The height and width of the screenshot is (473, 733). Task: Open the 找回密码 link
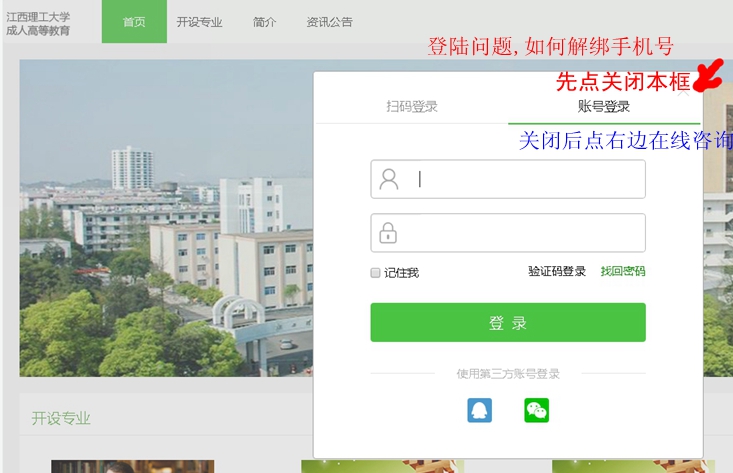coord(623,272)
